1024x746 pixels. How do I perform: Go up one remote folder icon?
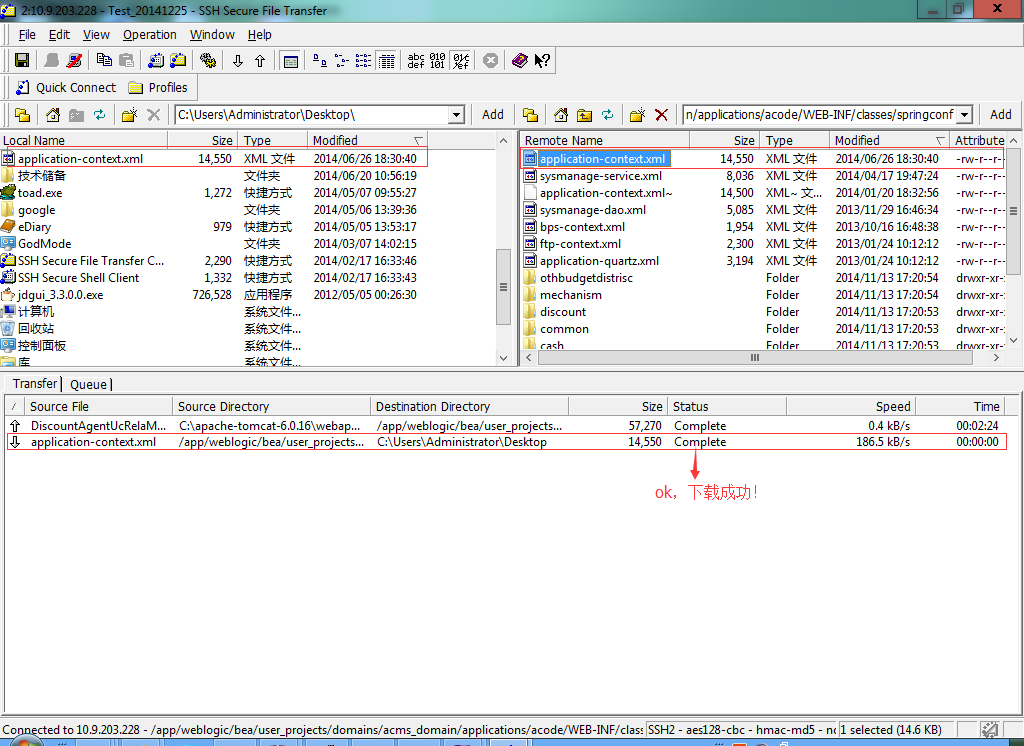tap(584, 115)
